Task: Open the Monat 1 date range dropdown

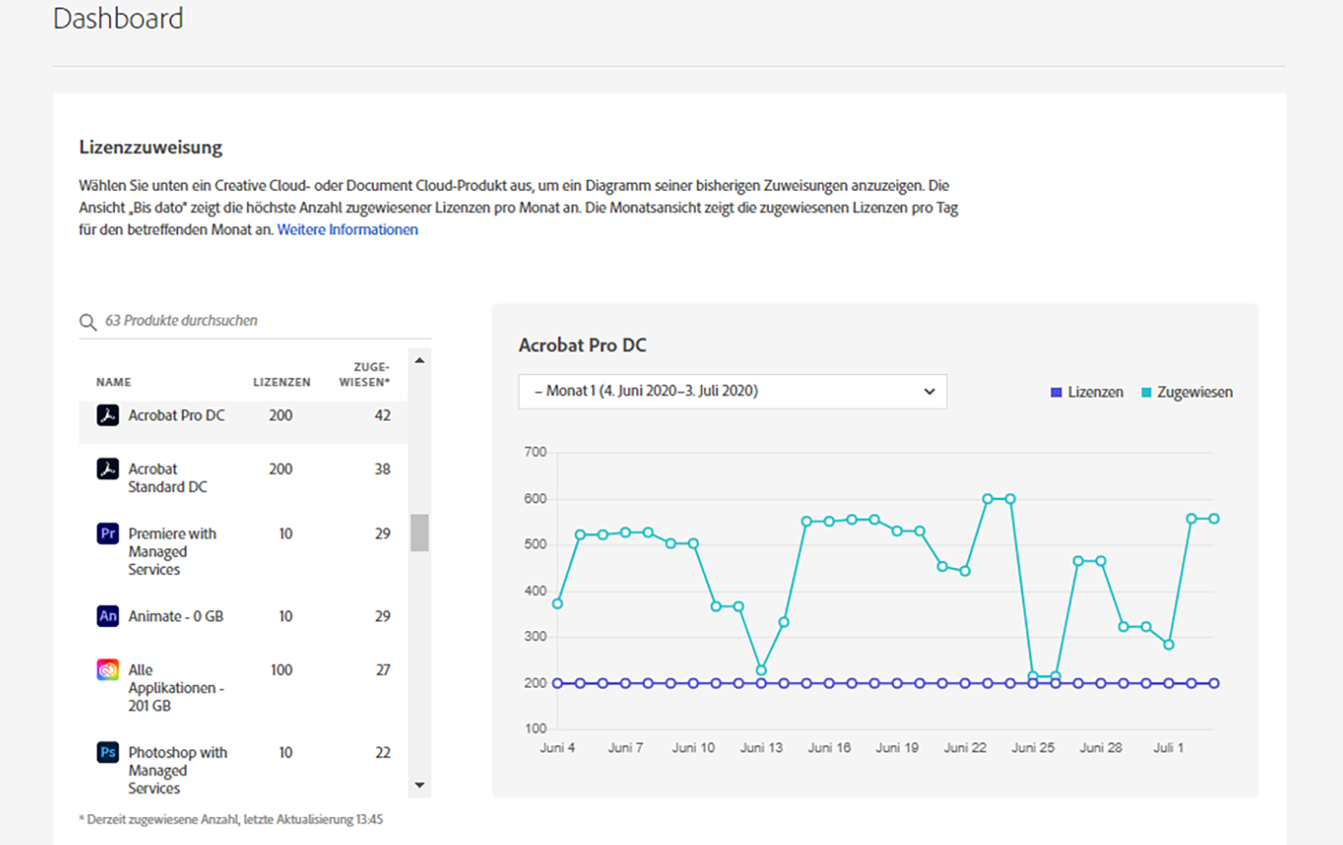Action: pyautogui.click(x=732, y=392)
